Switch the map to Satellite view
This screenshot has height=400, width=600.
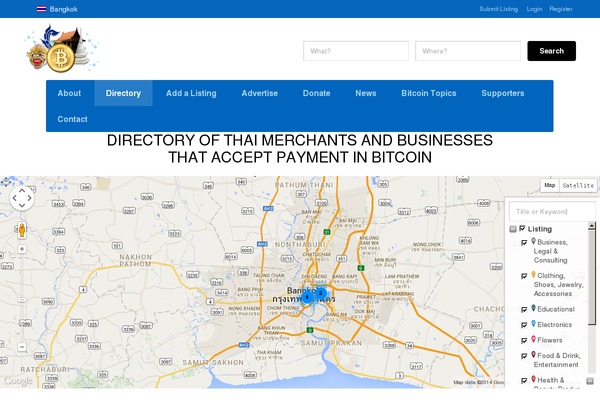coord(578,185)
